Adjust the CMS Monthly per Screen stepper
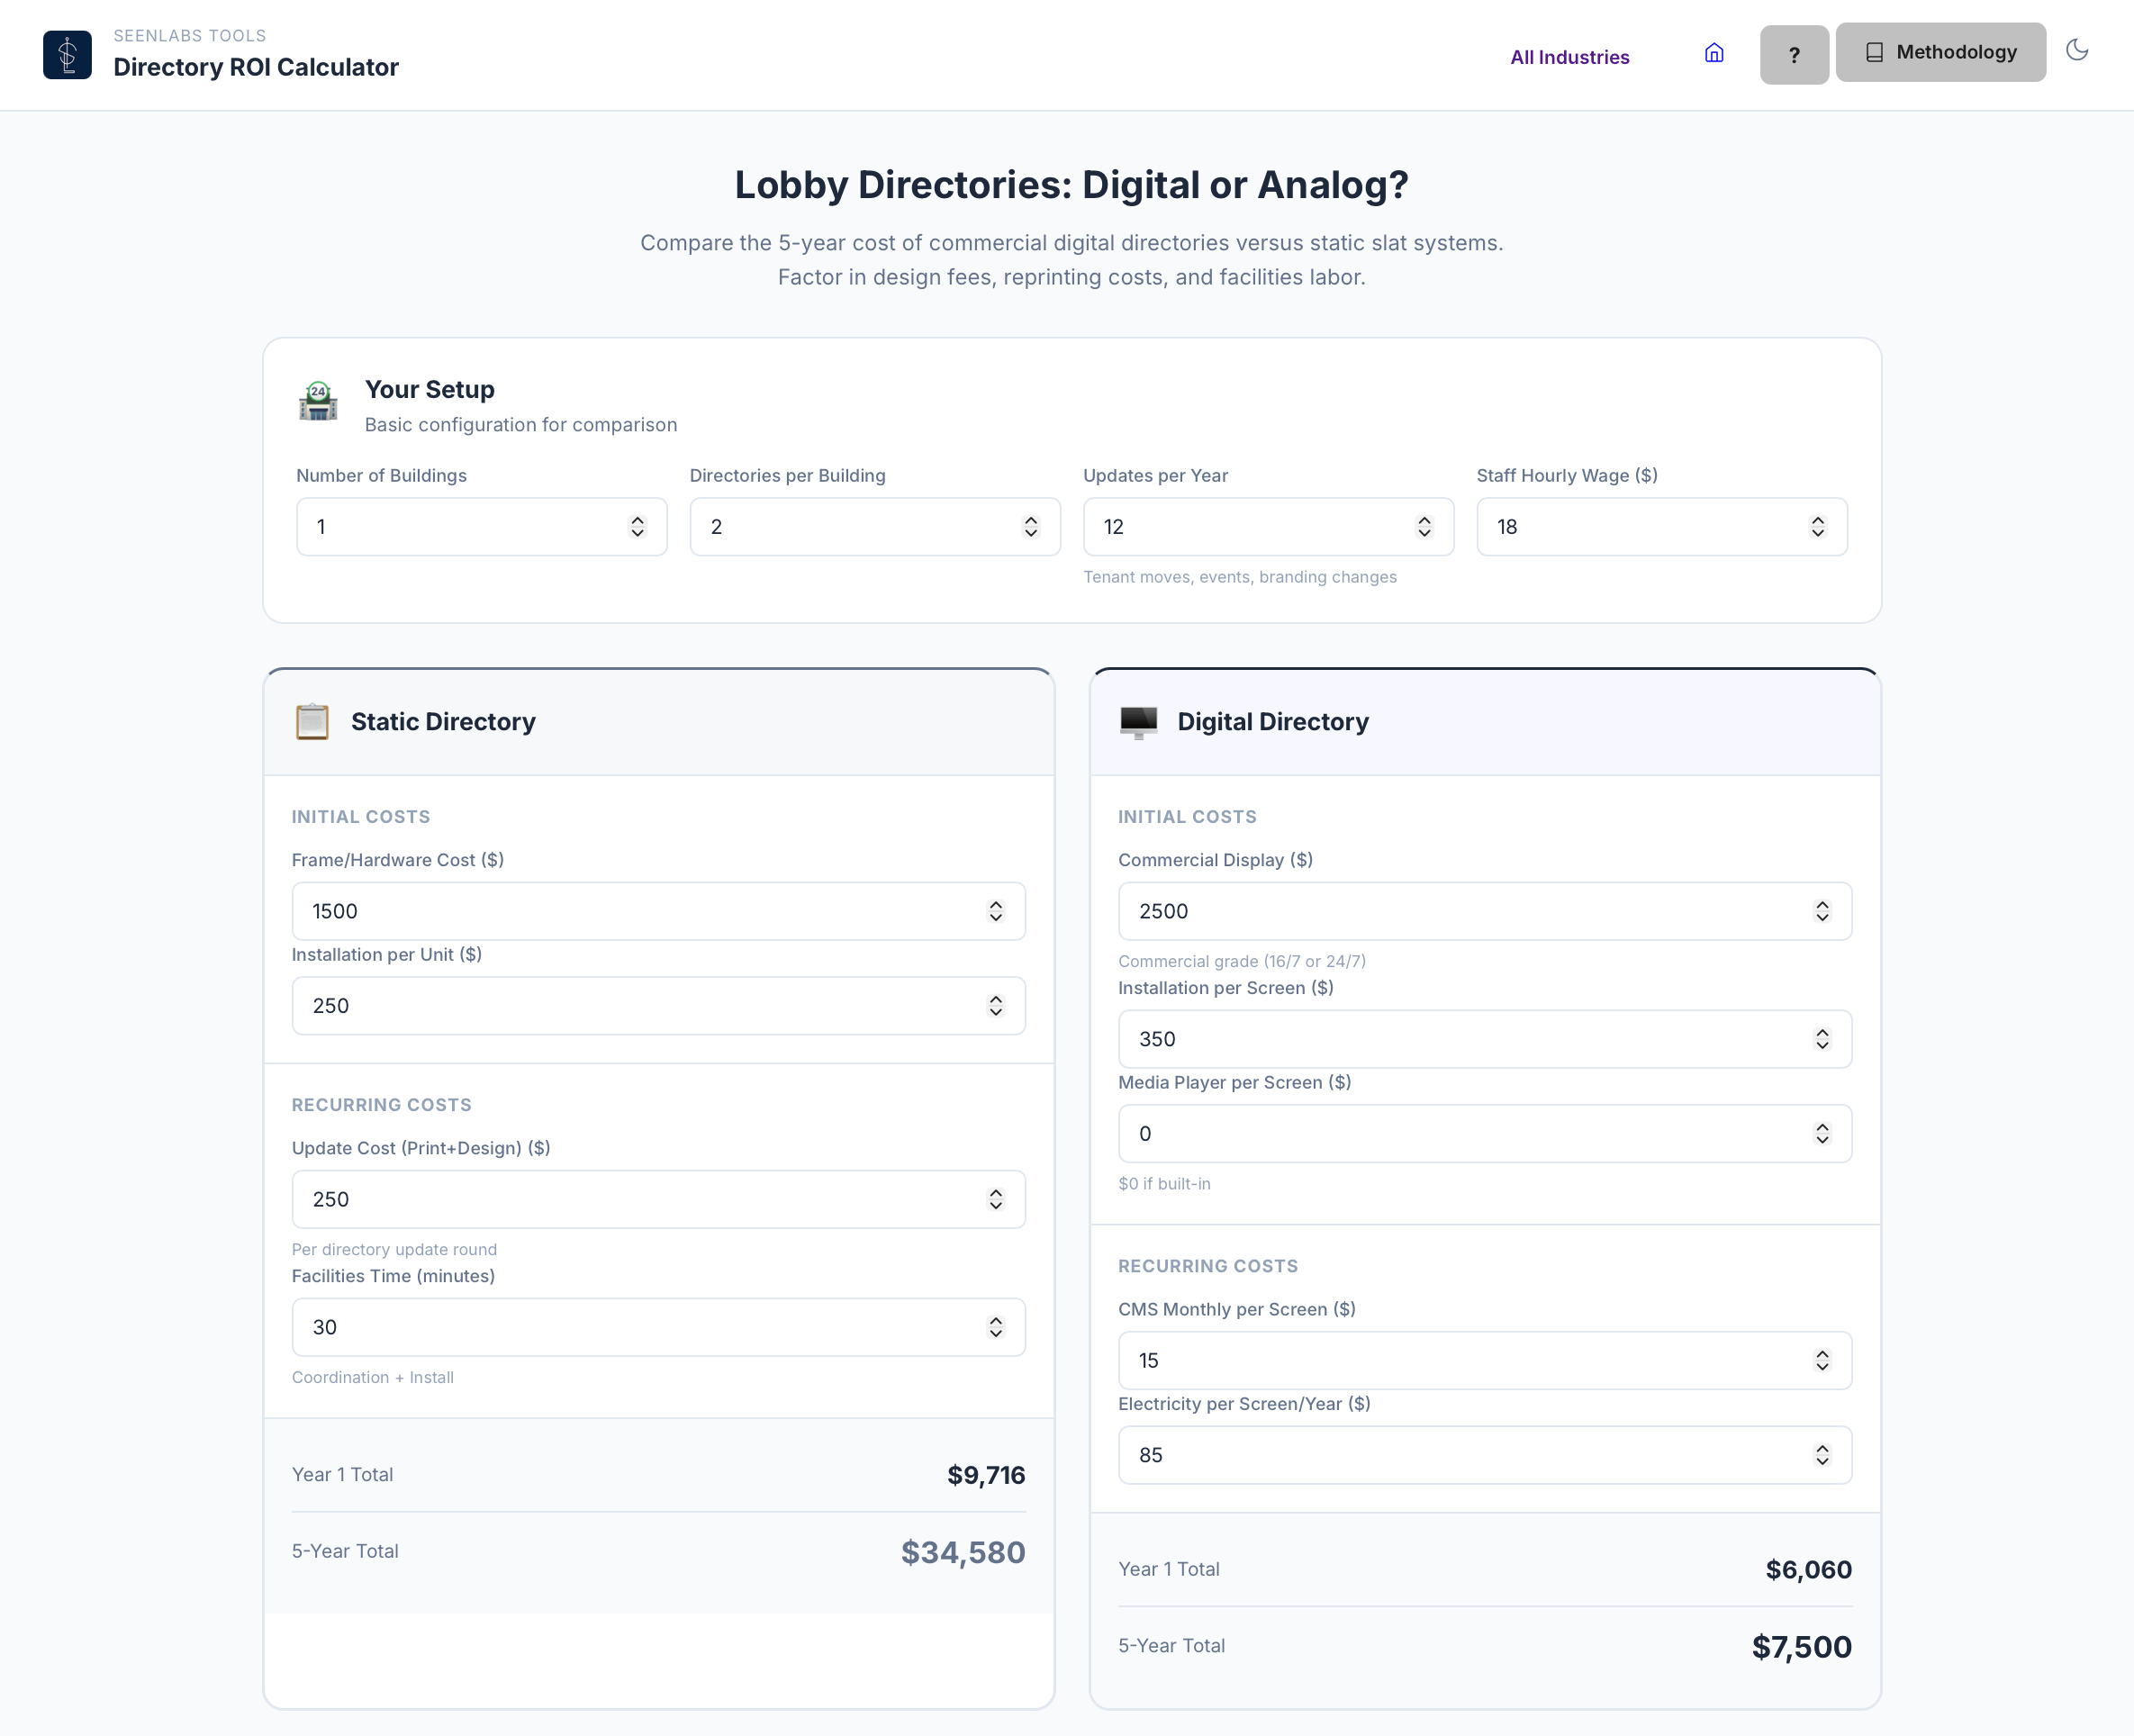Image resolution: width=2134 pixels, height=1736 pixels. pyautogui.click(x=1821, y=1360)
